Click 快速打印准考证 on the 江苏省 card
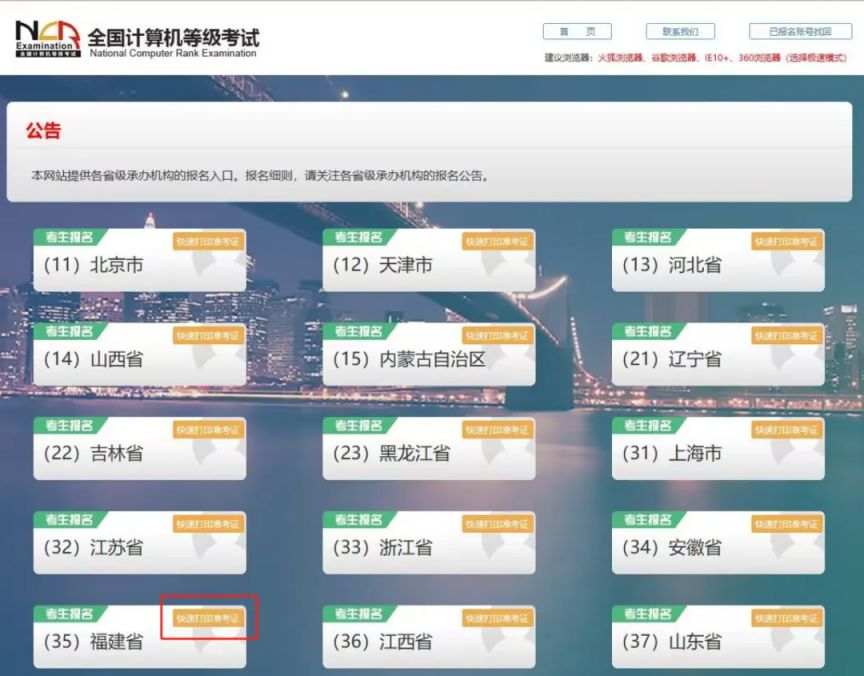 [x=208, y=524]
